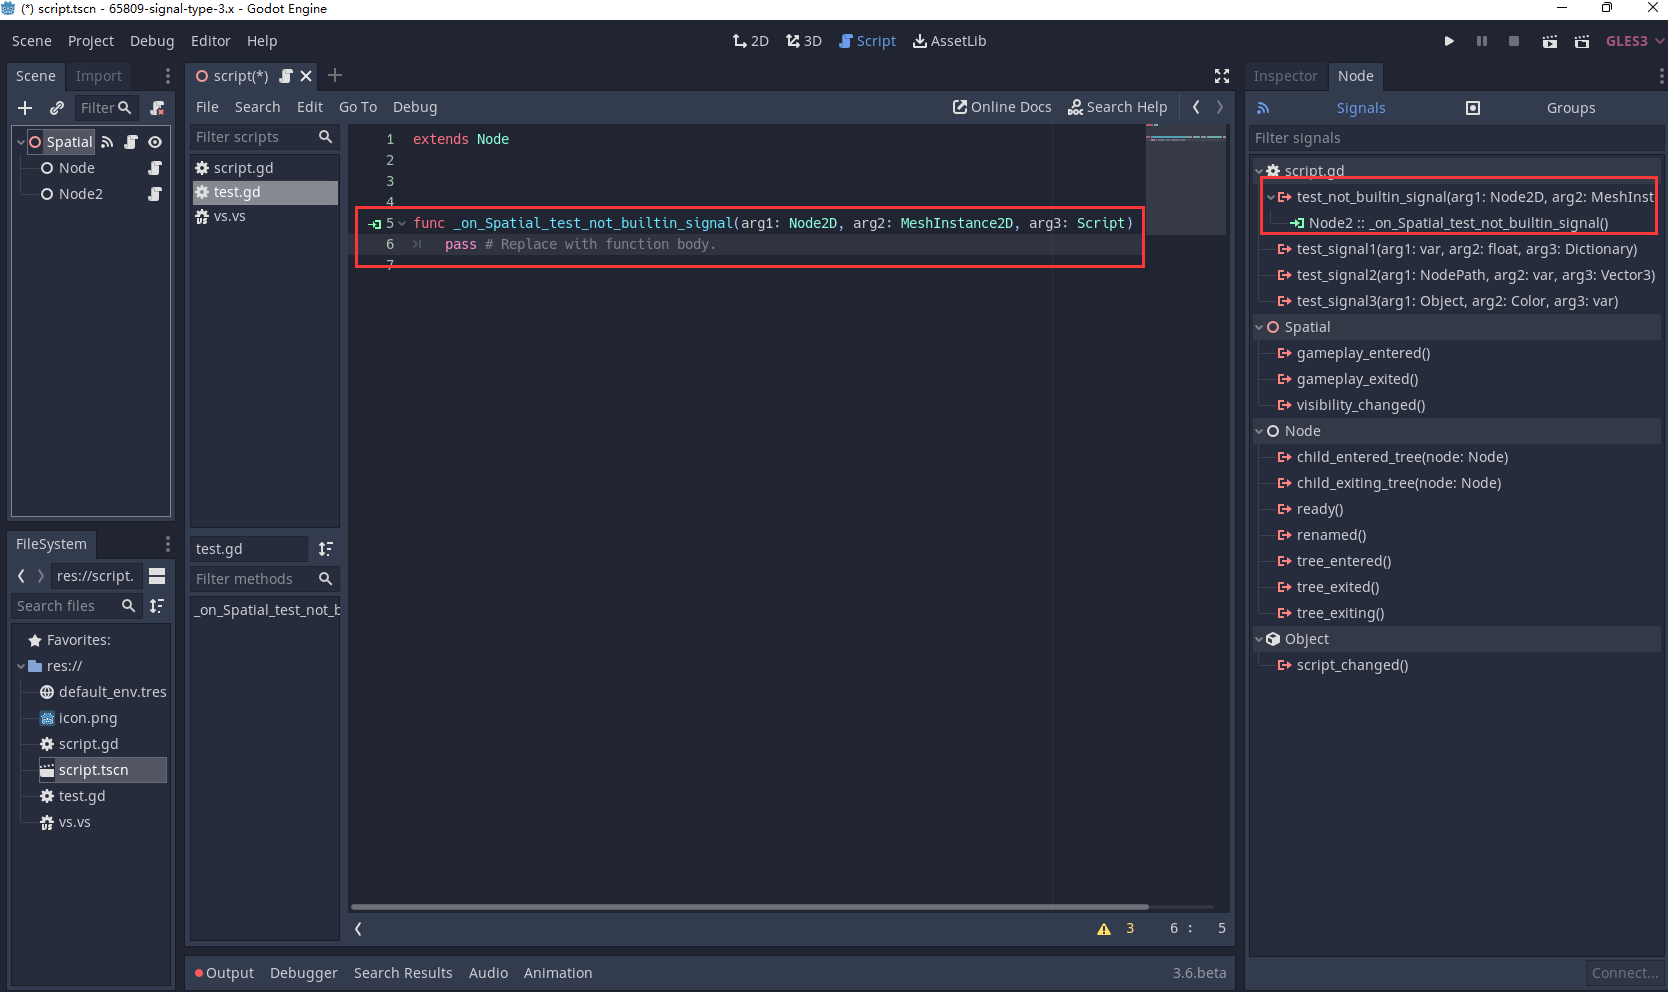The width and height of the screenshot is (1668, 992).
Task: Switch to the Import tab
Action: click(x=99, y=76)
